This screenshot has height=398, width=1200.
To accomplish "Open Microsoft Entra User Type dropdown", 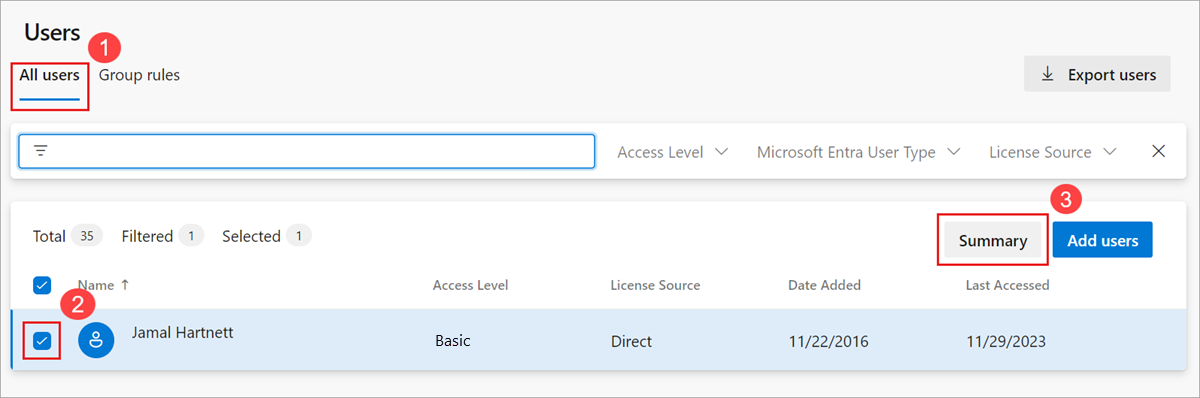I will [858, 152].
